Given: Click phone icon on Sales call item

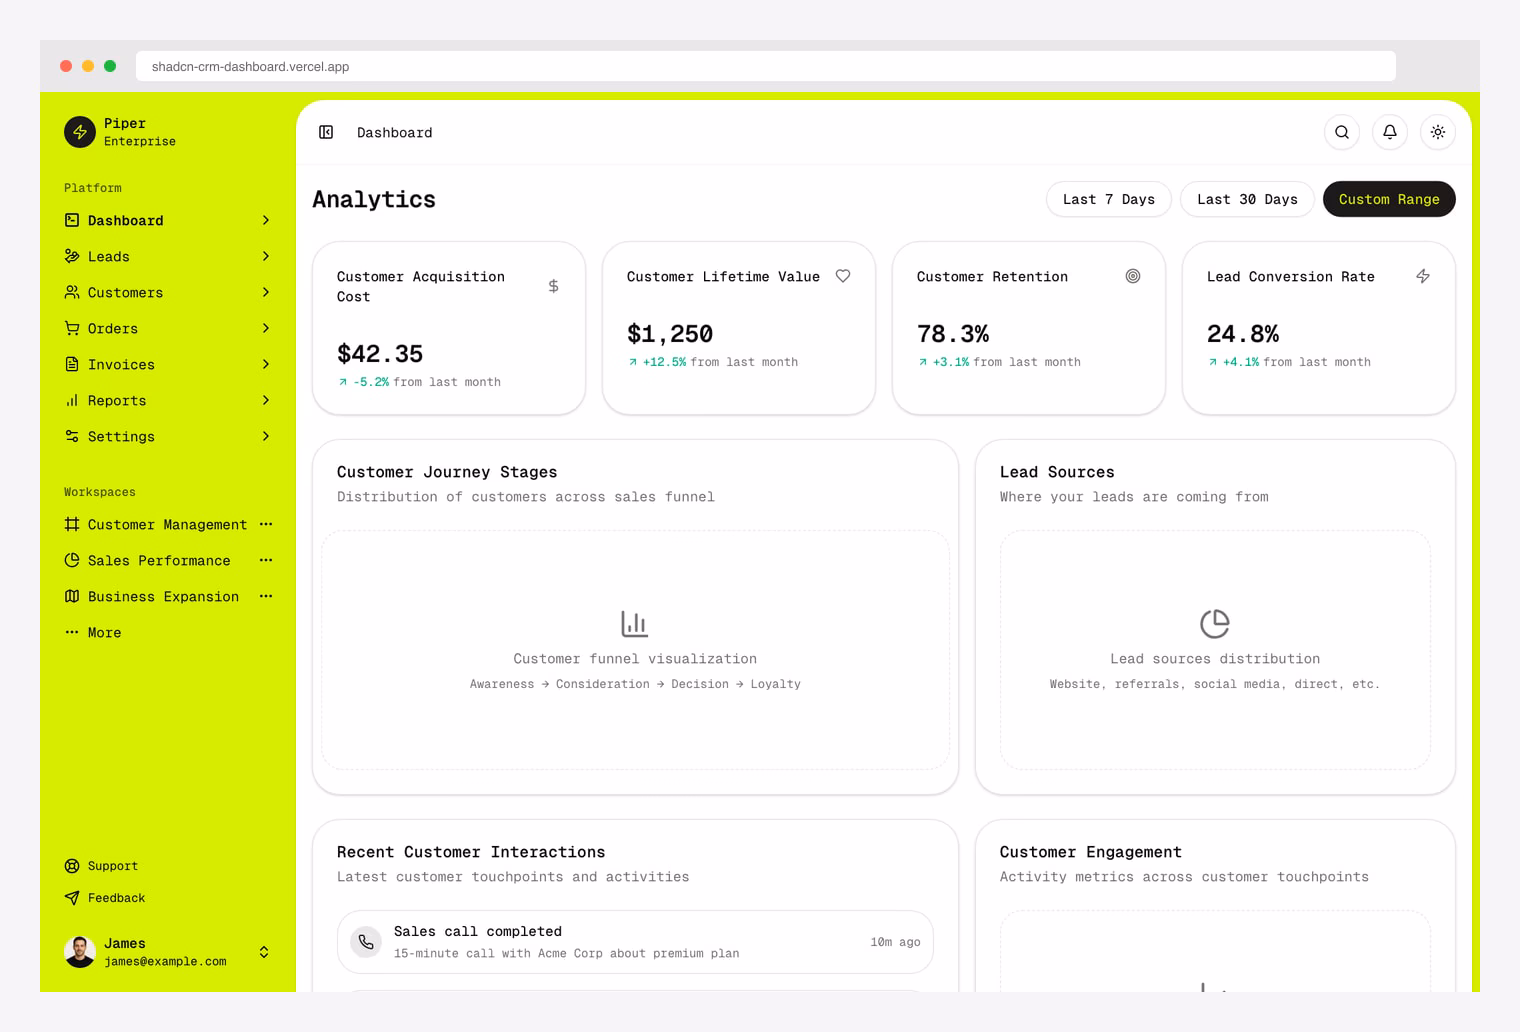Looking at the screenshot, I should pyautogui.click(x=366, y=942).
